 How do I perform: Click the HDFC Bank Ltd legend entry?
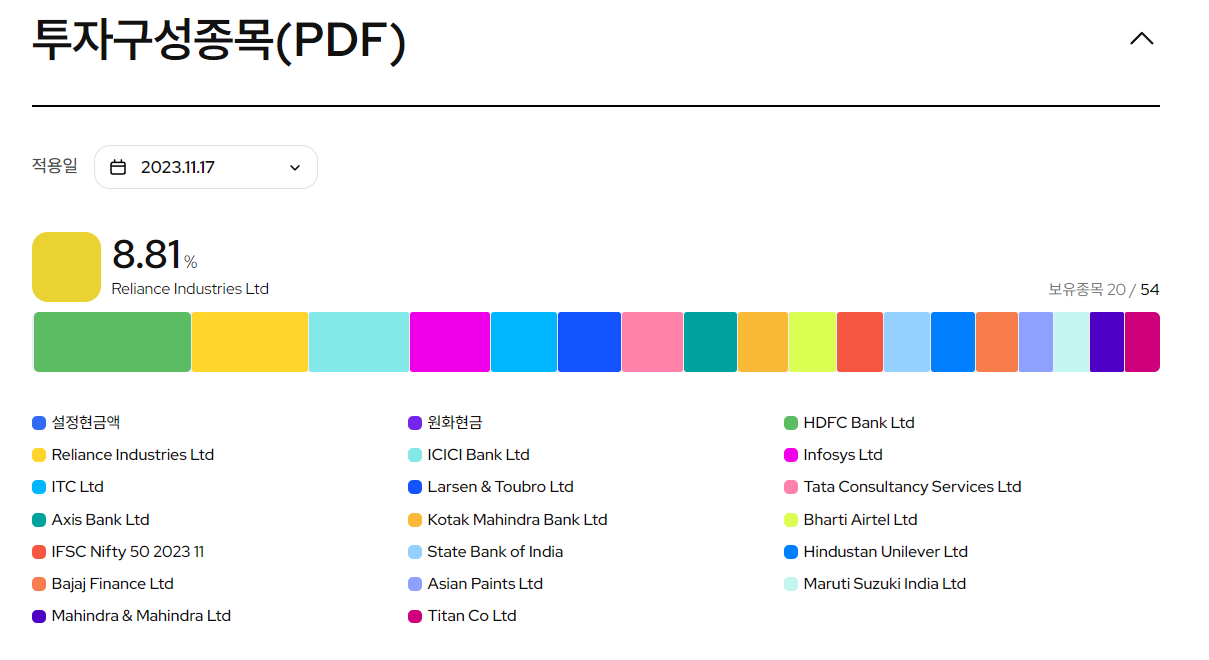click(x=849, y=423)
